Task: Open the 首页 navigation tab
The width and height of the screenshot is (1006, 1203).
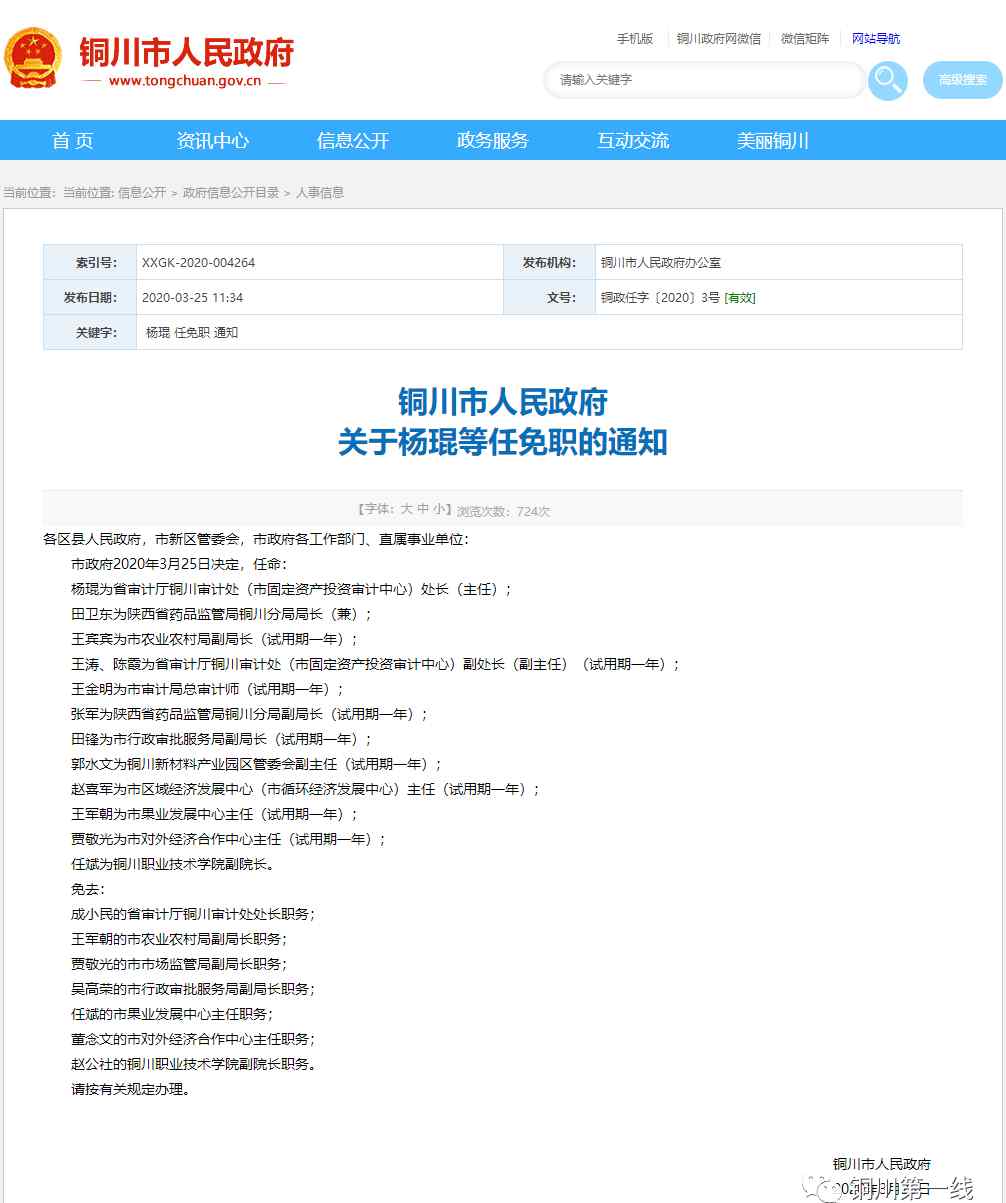Action: coord(73,141)
